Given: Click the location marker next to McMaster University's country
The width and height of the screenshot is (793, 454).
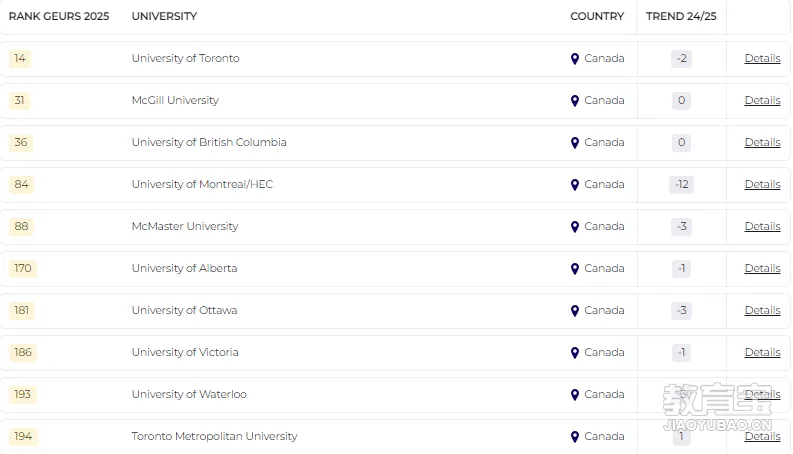Looking at the screenshot, I should click(575, 226).
